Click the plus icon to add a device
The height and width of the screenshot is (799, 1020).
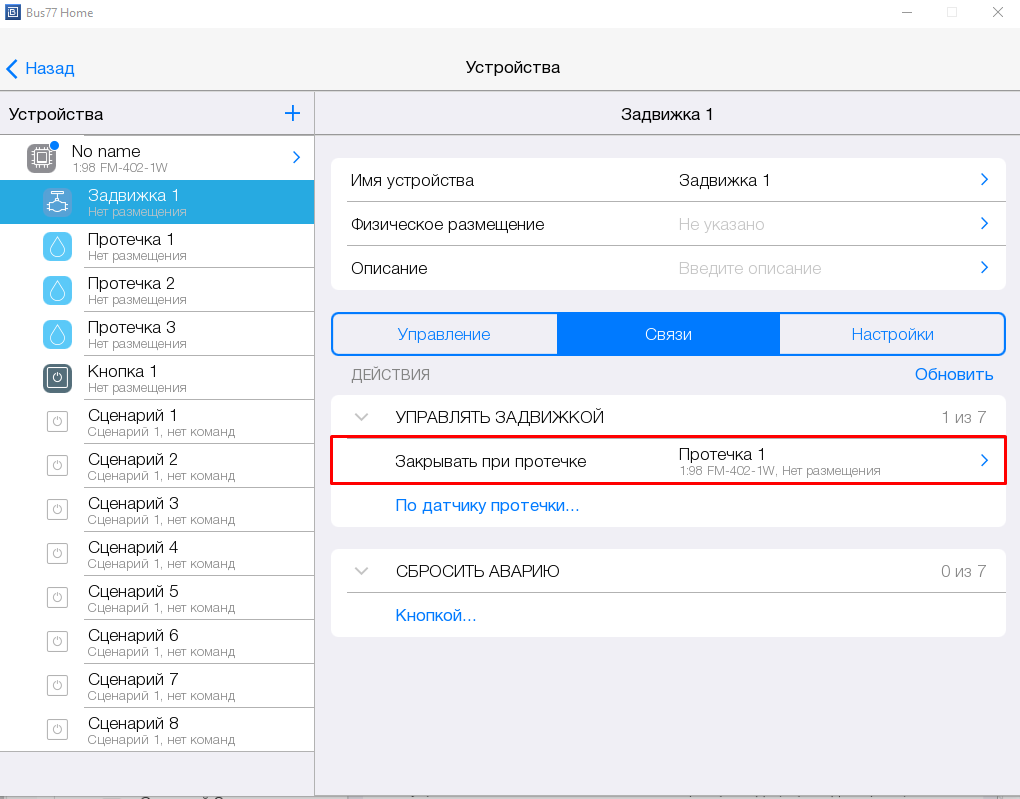coord(292,114)
